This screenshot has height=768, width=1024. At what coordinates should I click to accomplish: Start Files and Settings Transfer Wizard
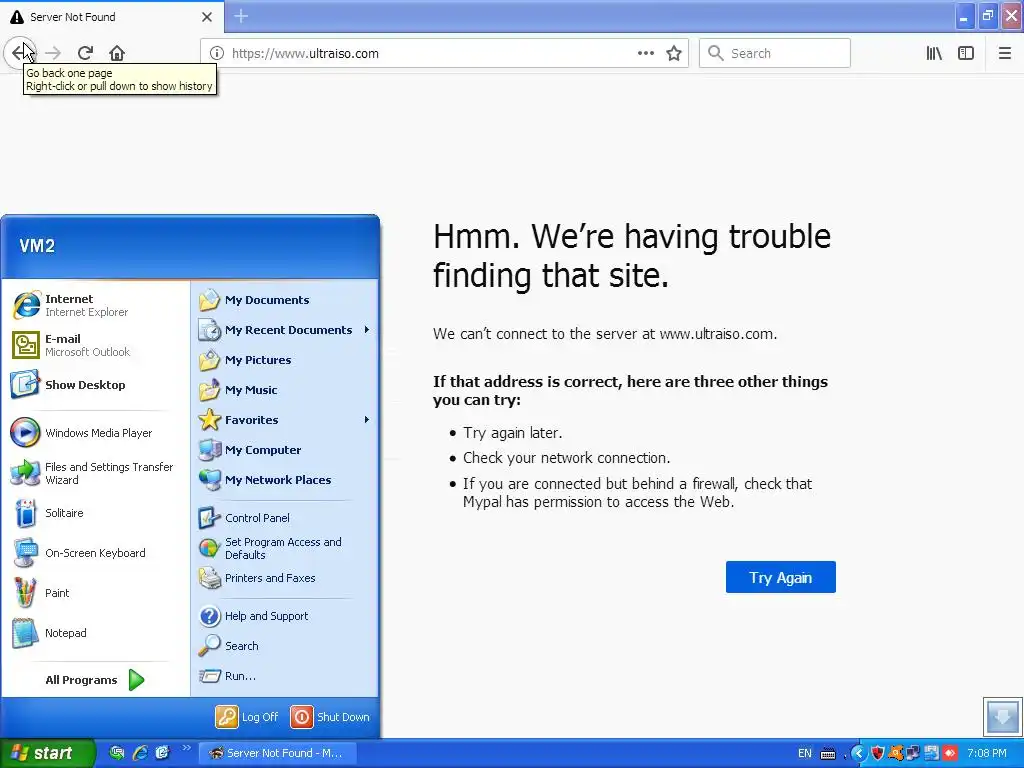[x=96, y=473]
